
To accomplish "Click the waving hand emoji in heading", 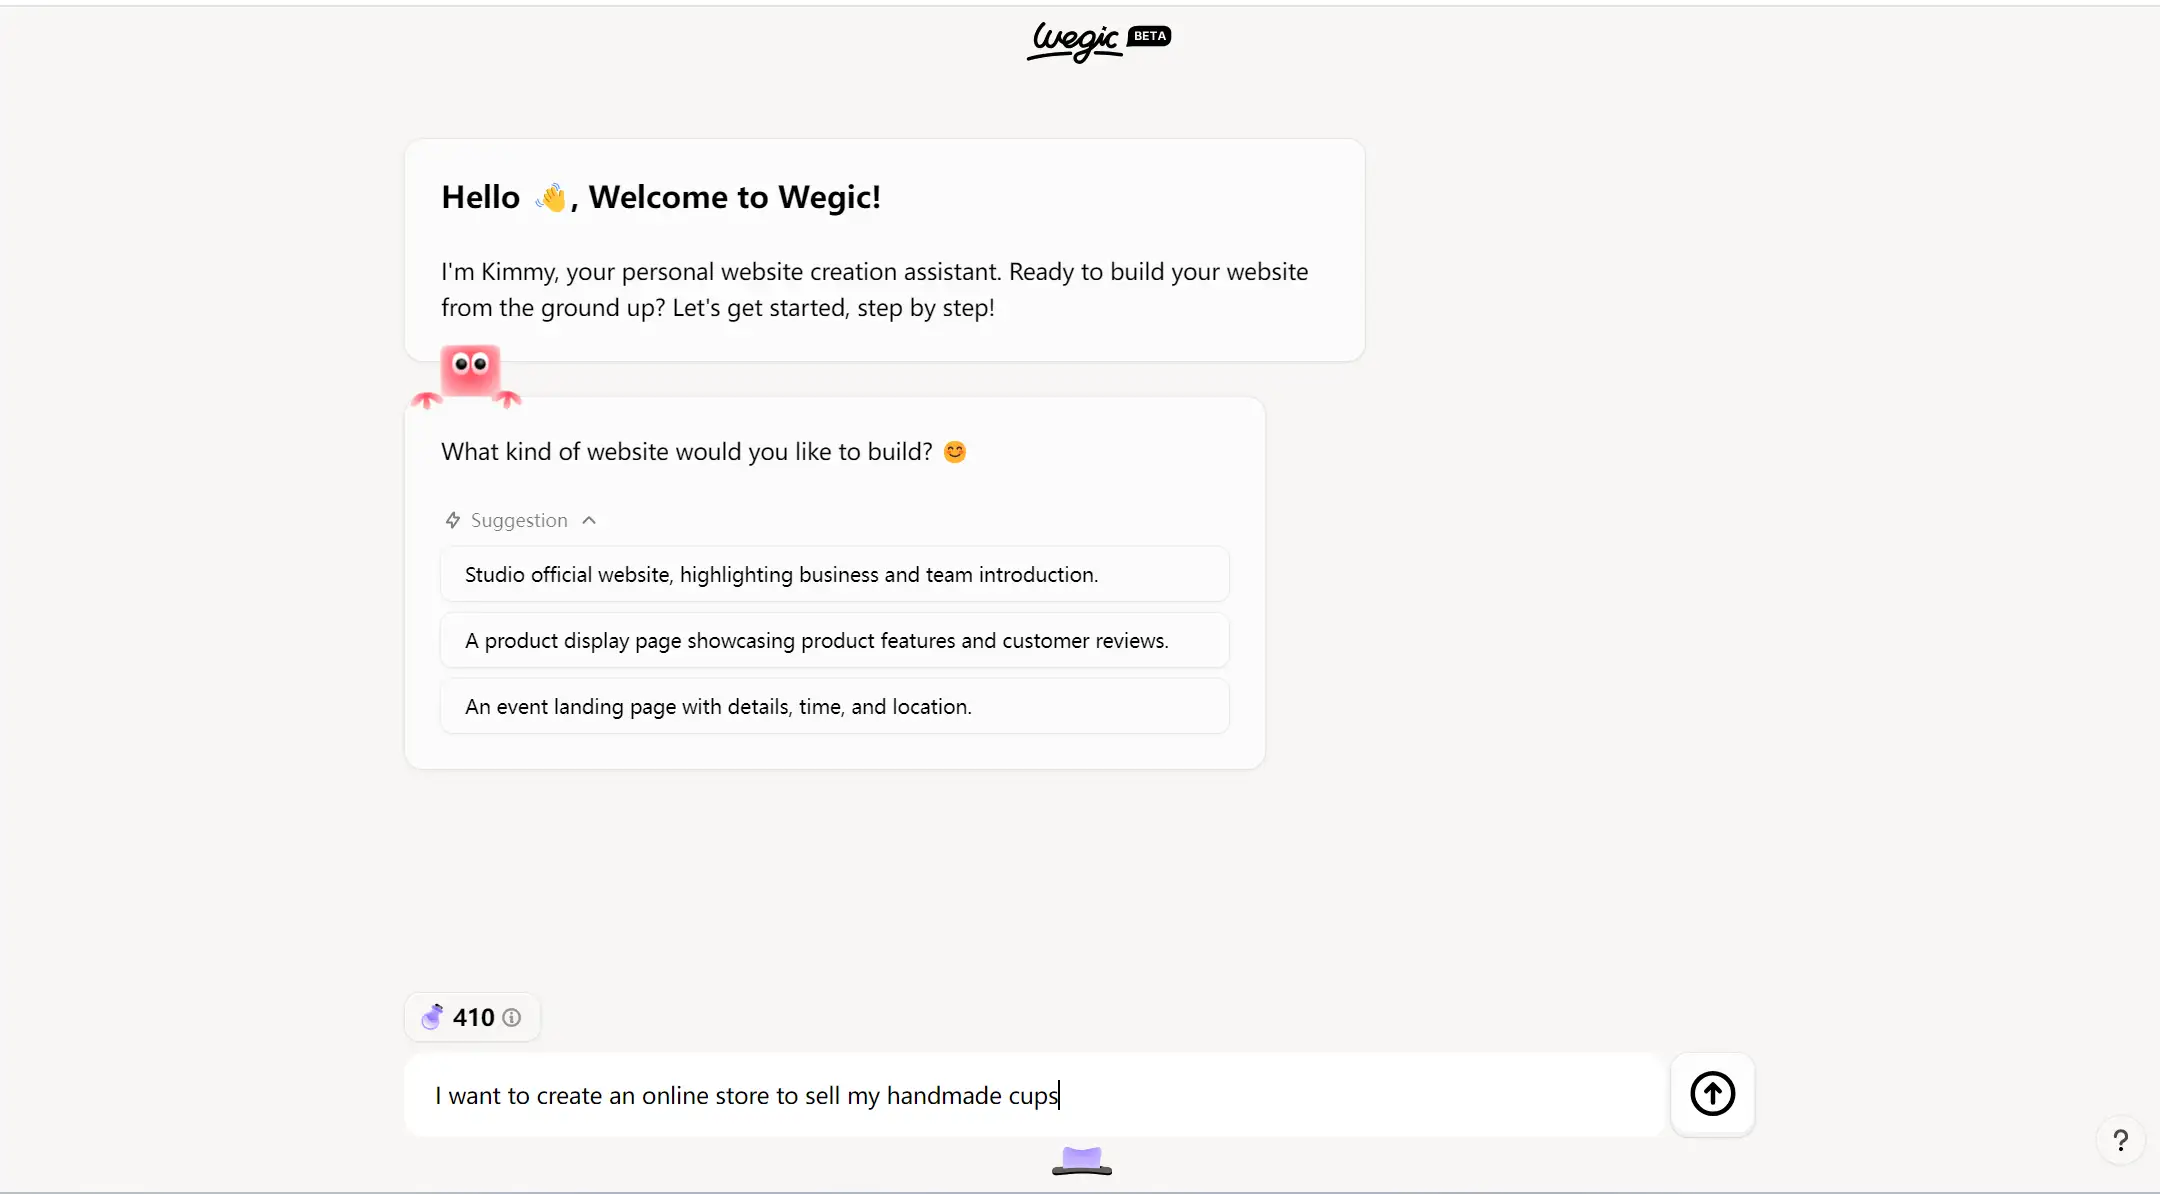I will (550, 197).
